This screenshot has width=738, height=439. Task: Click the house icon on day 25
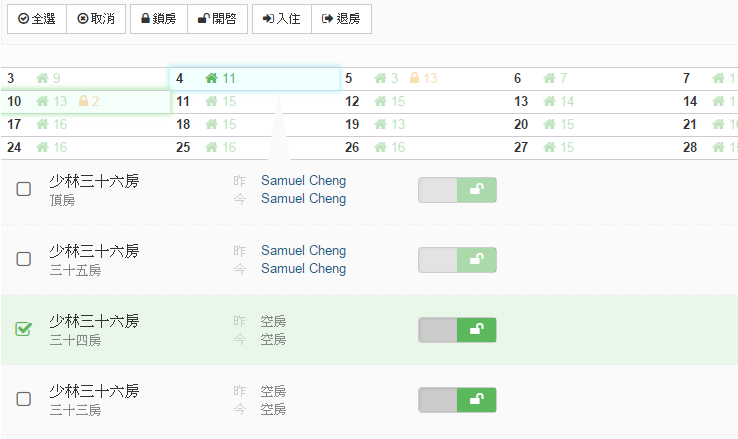click(211, 147)
